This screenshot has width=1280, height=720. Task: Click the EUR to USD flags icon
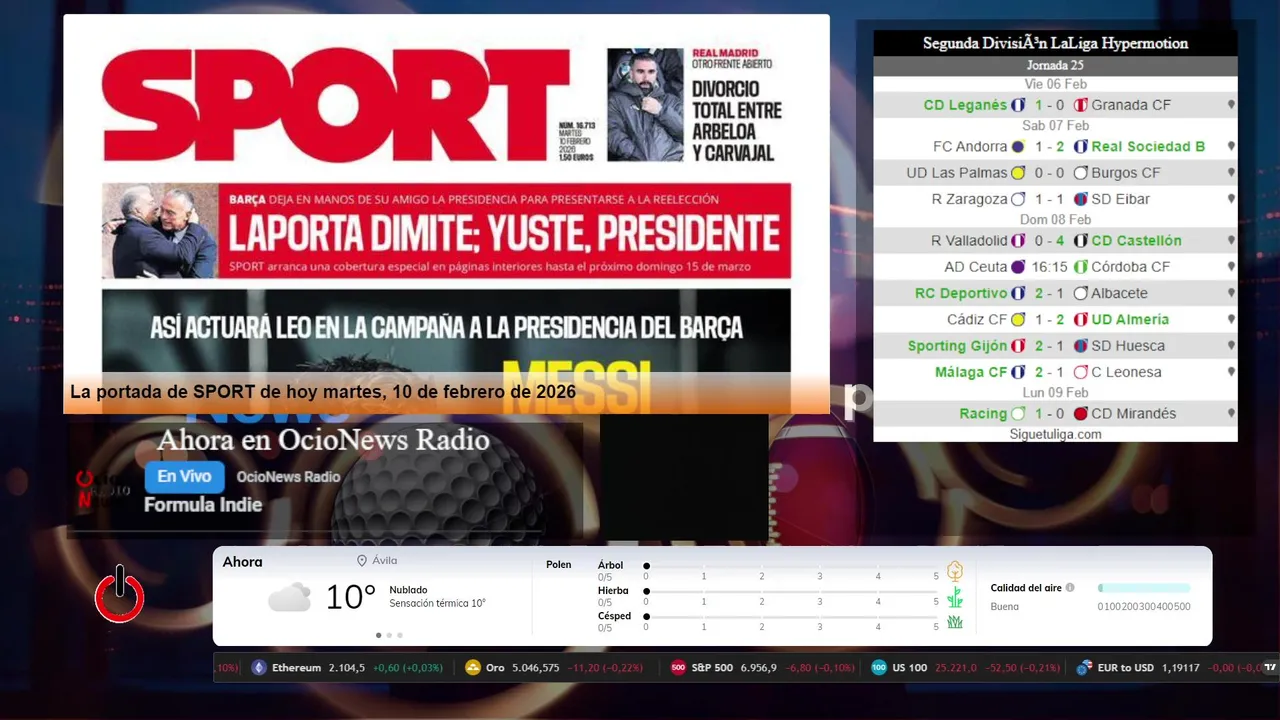point(1084,668)
